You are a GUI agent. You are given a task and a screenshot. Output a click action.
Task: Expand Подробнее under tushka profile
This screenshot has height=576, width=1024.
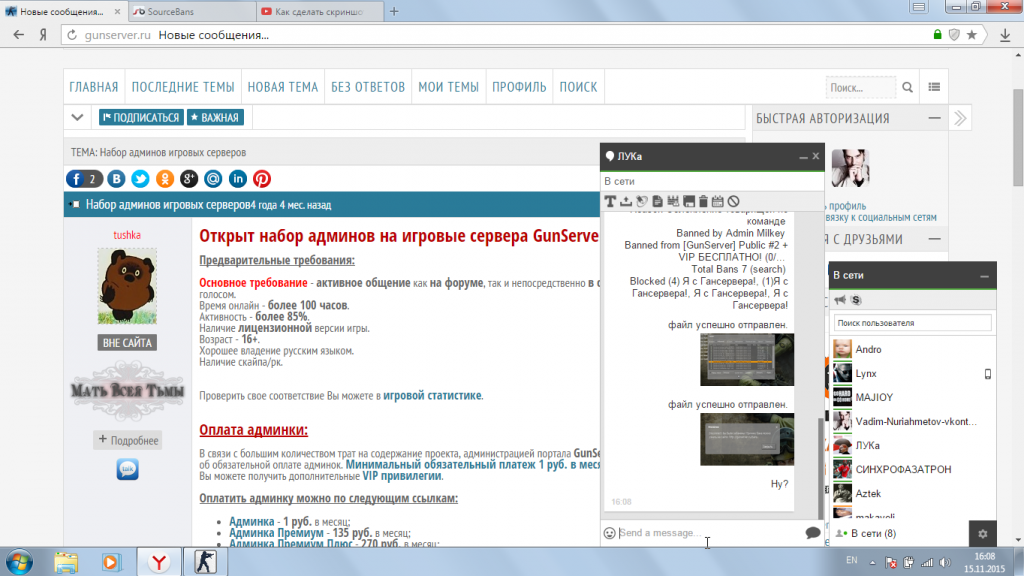pyautogui.click(x=128, y=440)
